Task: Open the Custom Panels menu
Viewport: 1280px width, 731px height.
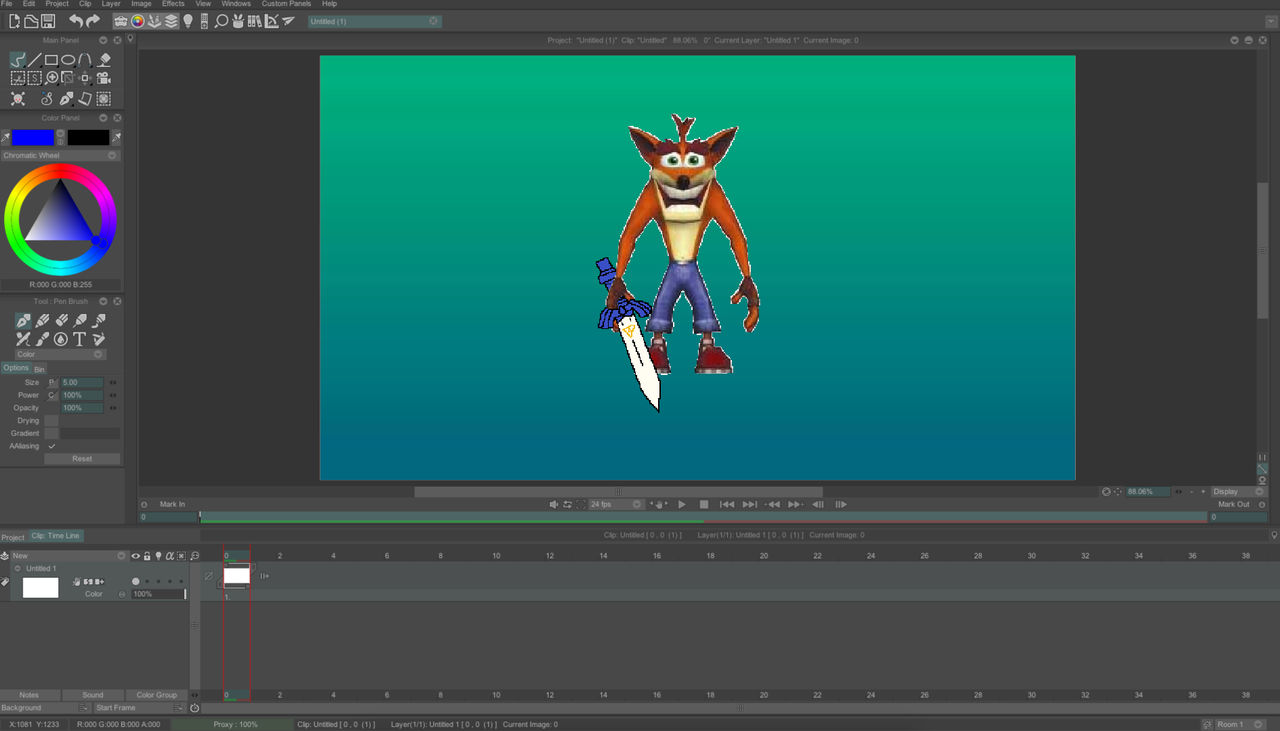Action: pos(286,4)
